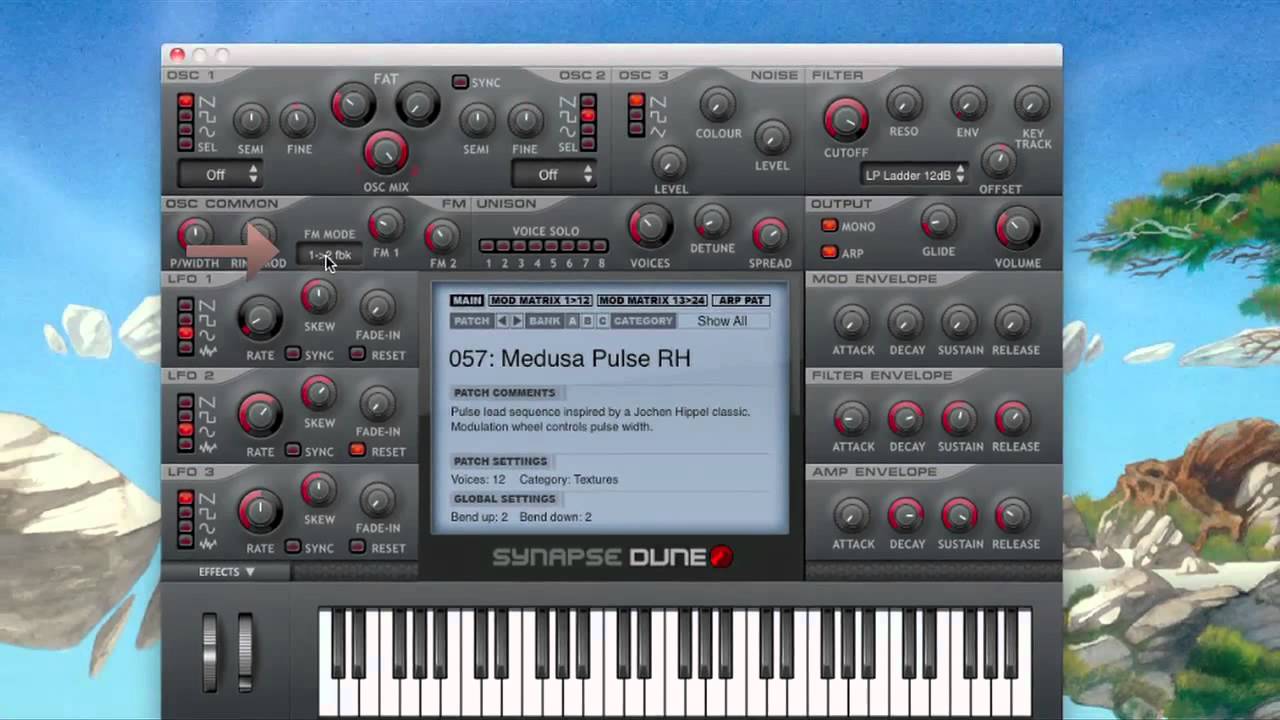Go to previous patch with left arrow

(503, 321)
